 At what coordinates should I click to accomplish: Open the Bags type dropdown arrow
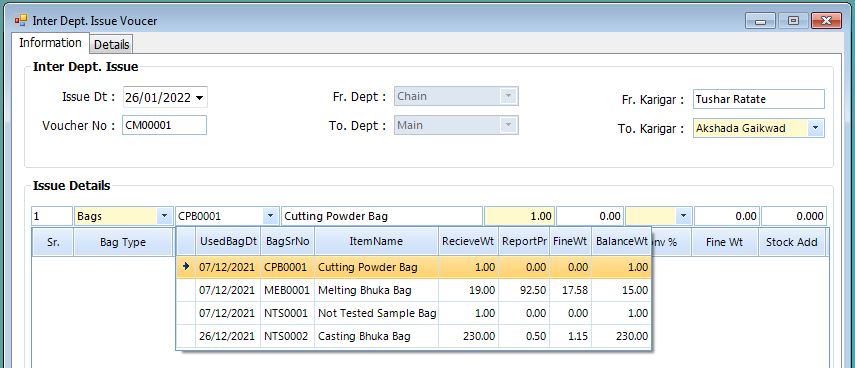tap(163, 216)
